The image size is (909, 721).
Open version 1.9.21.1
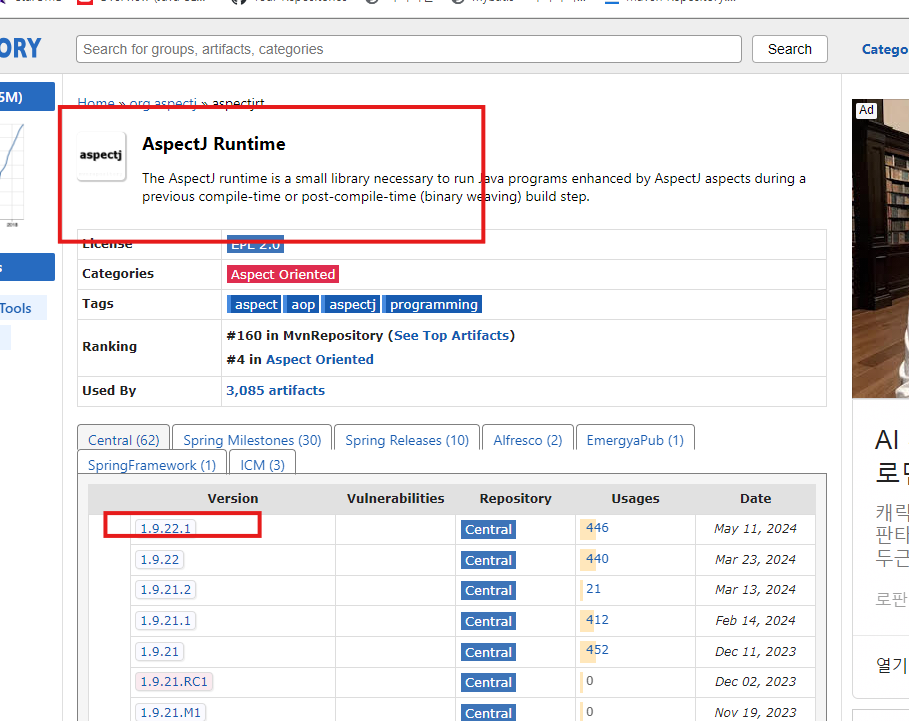point(166,621)
